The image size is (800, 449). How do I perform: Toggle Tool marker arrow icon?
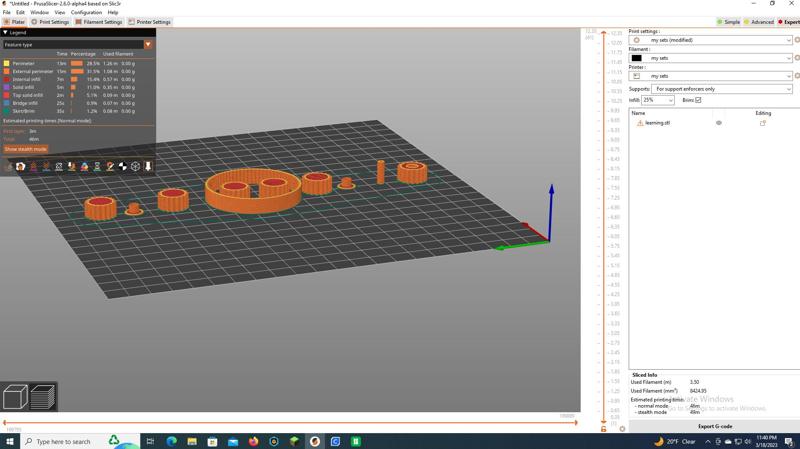(148, 166)
